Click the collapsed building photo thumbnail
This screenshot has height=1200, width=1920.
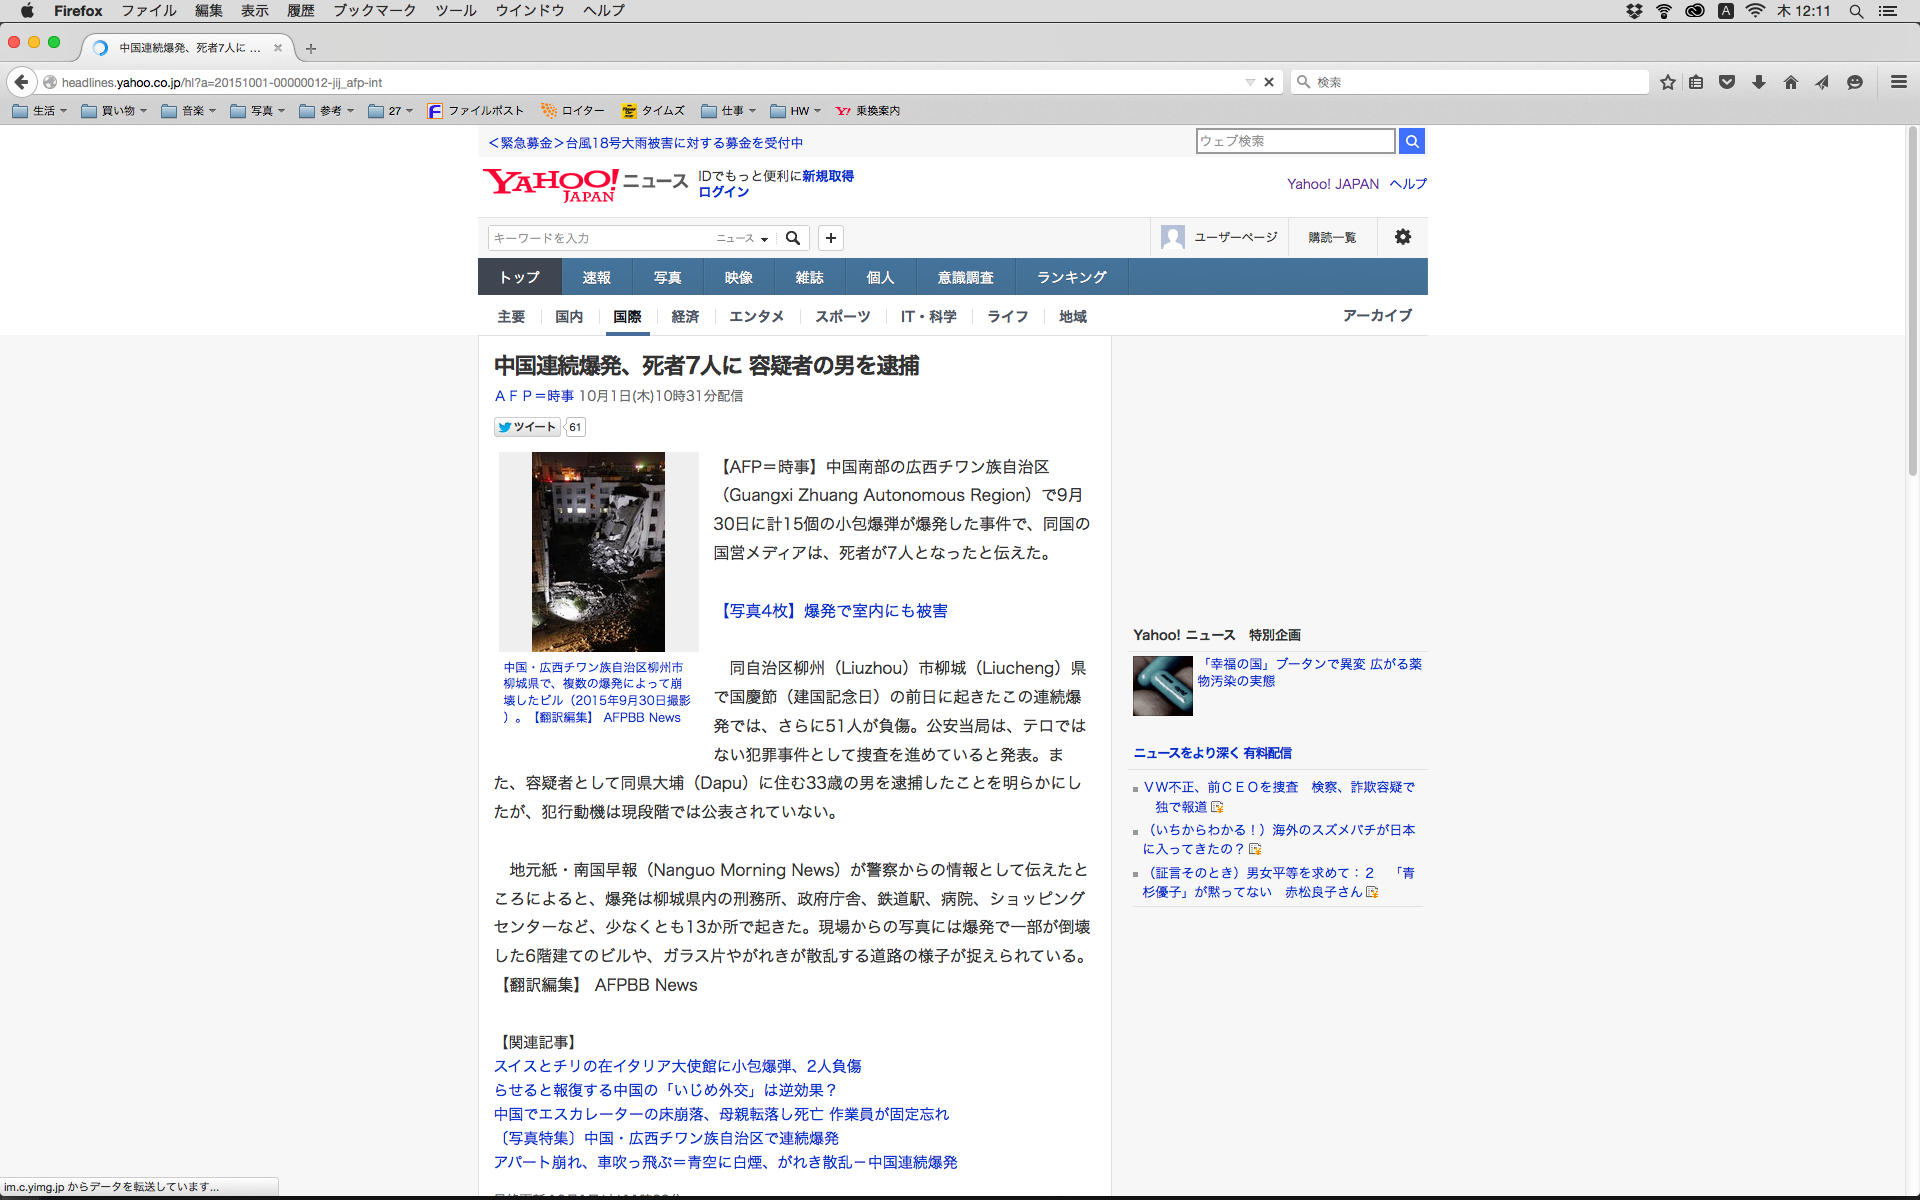[x=598, y=551]
